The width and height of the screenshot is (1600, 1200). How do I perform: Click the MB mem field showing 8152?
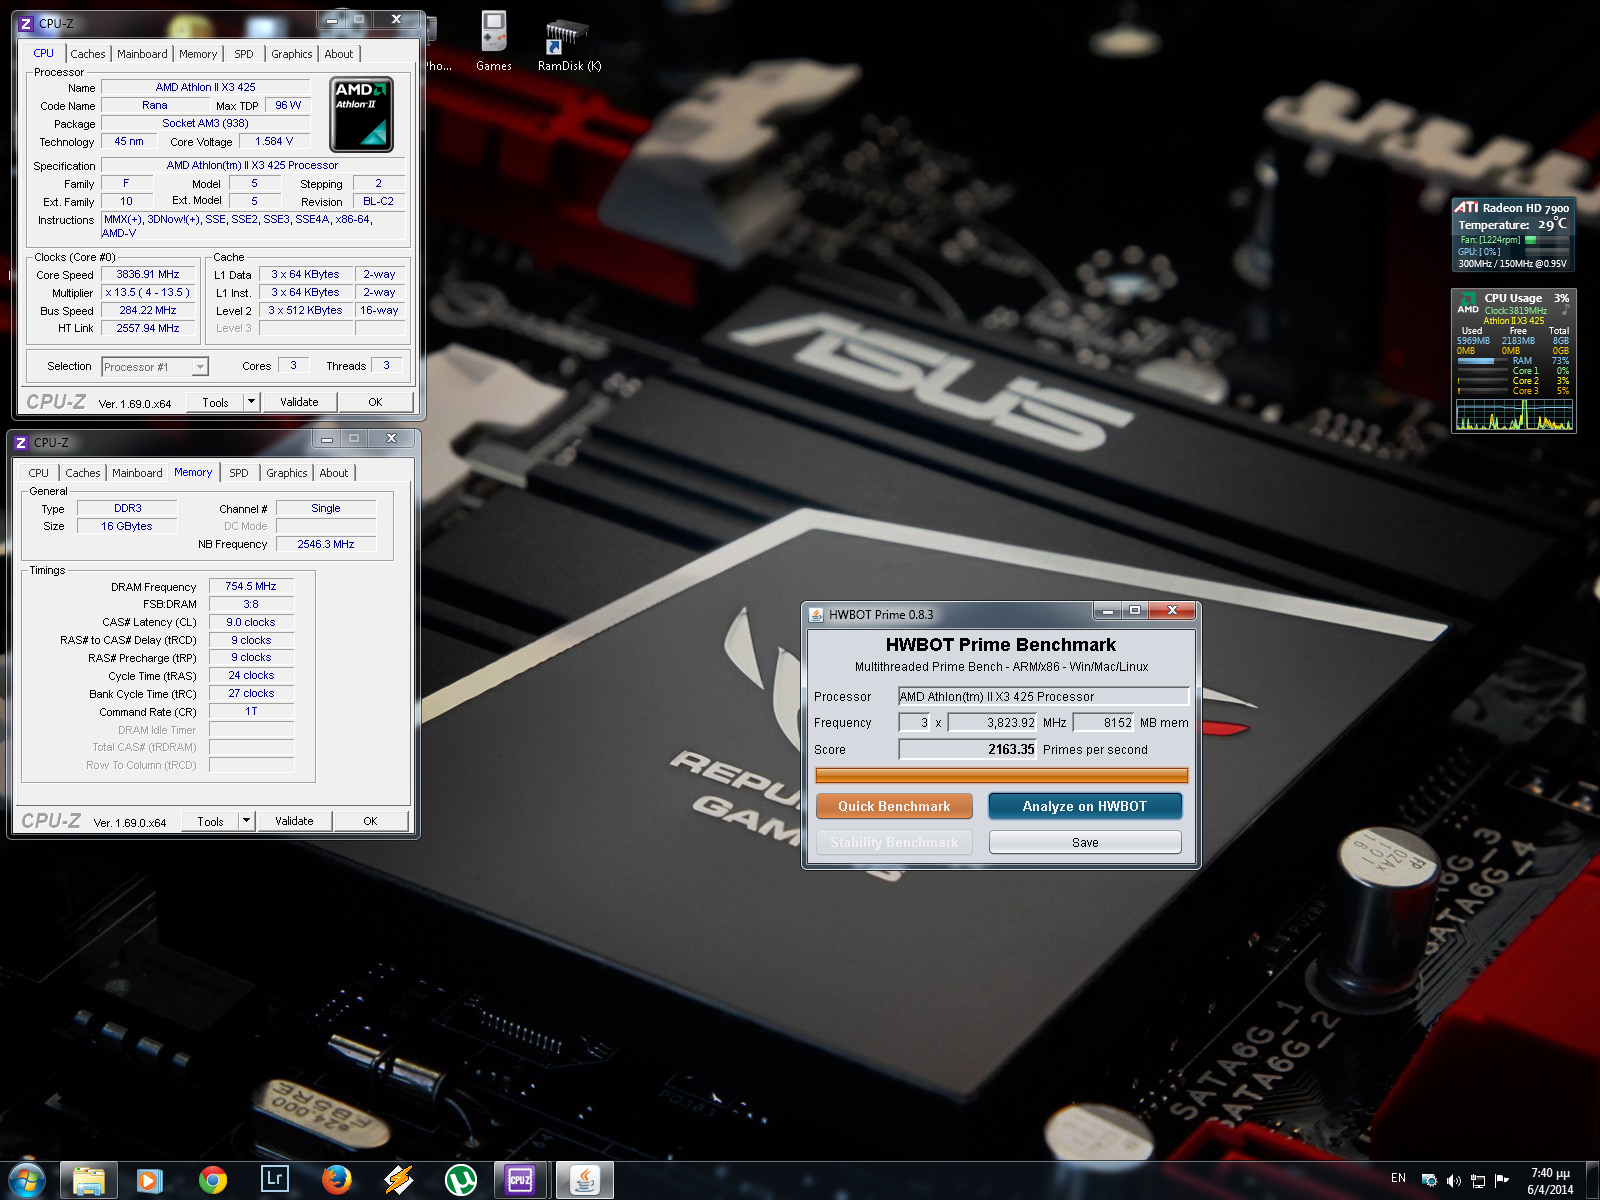click(1104, 722)
